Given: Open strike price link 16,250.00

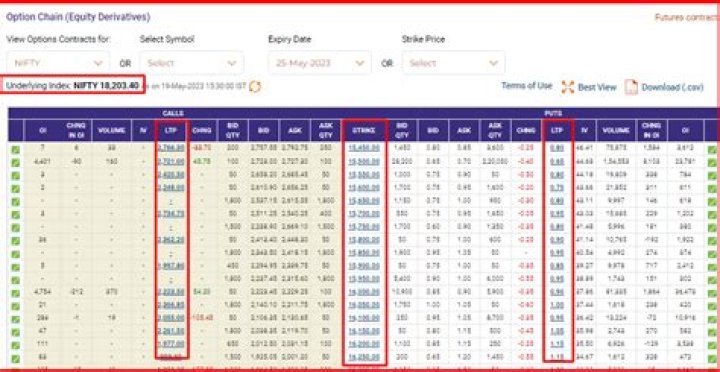Looking at the screenshot, I should [x=364, y=357].
